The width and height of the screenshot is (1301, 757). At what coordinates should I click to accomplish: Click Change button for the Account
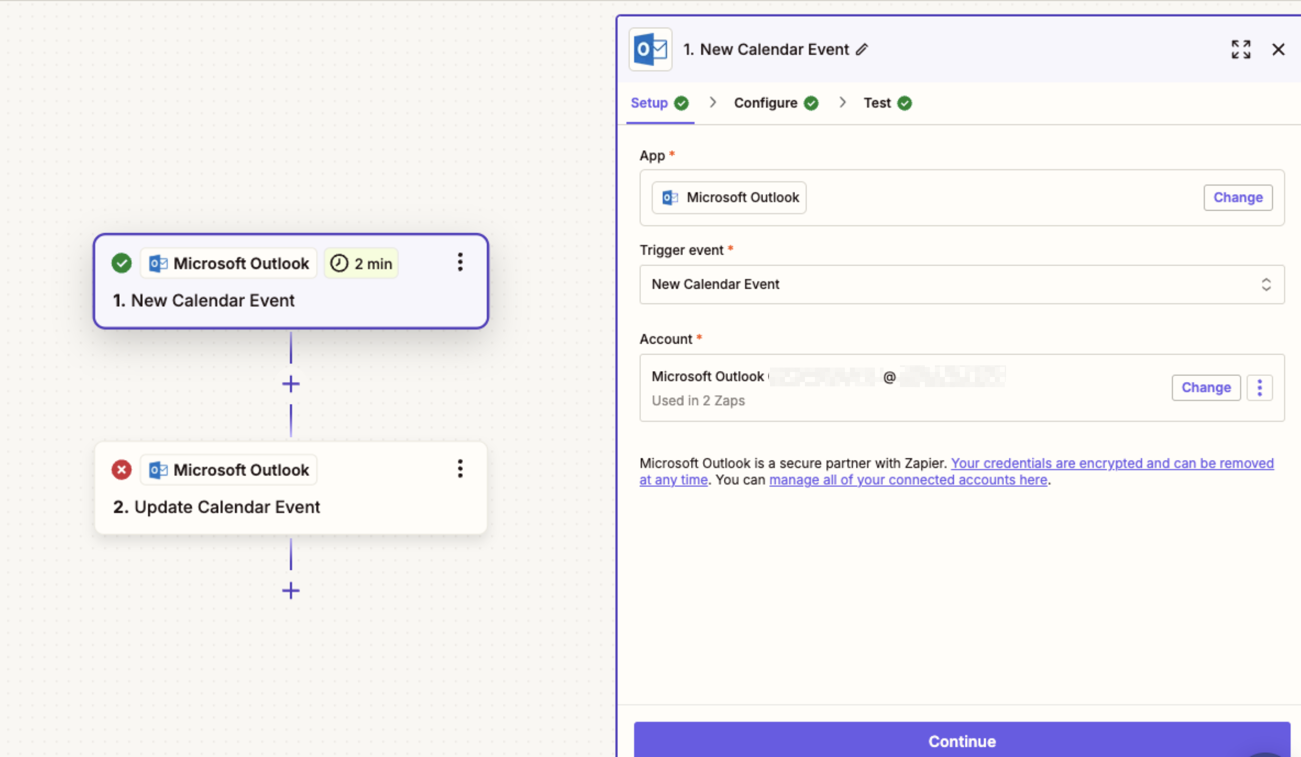click(x=1205, y=388)
